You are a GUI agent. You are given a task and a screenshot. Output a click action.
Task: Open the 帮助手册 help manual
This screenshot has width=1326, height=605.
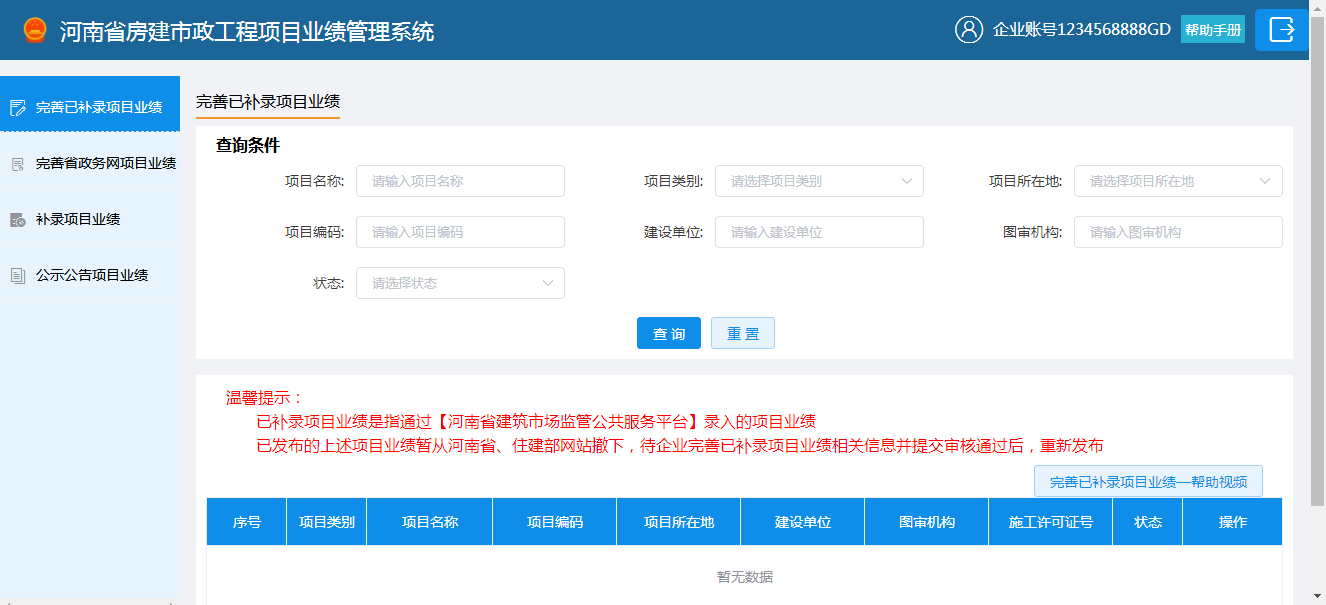click(1212, 30)
